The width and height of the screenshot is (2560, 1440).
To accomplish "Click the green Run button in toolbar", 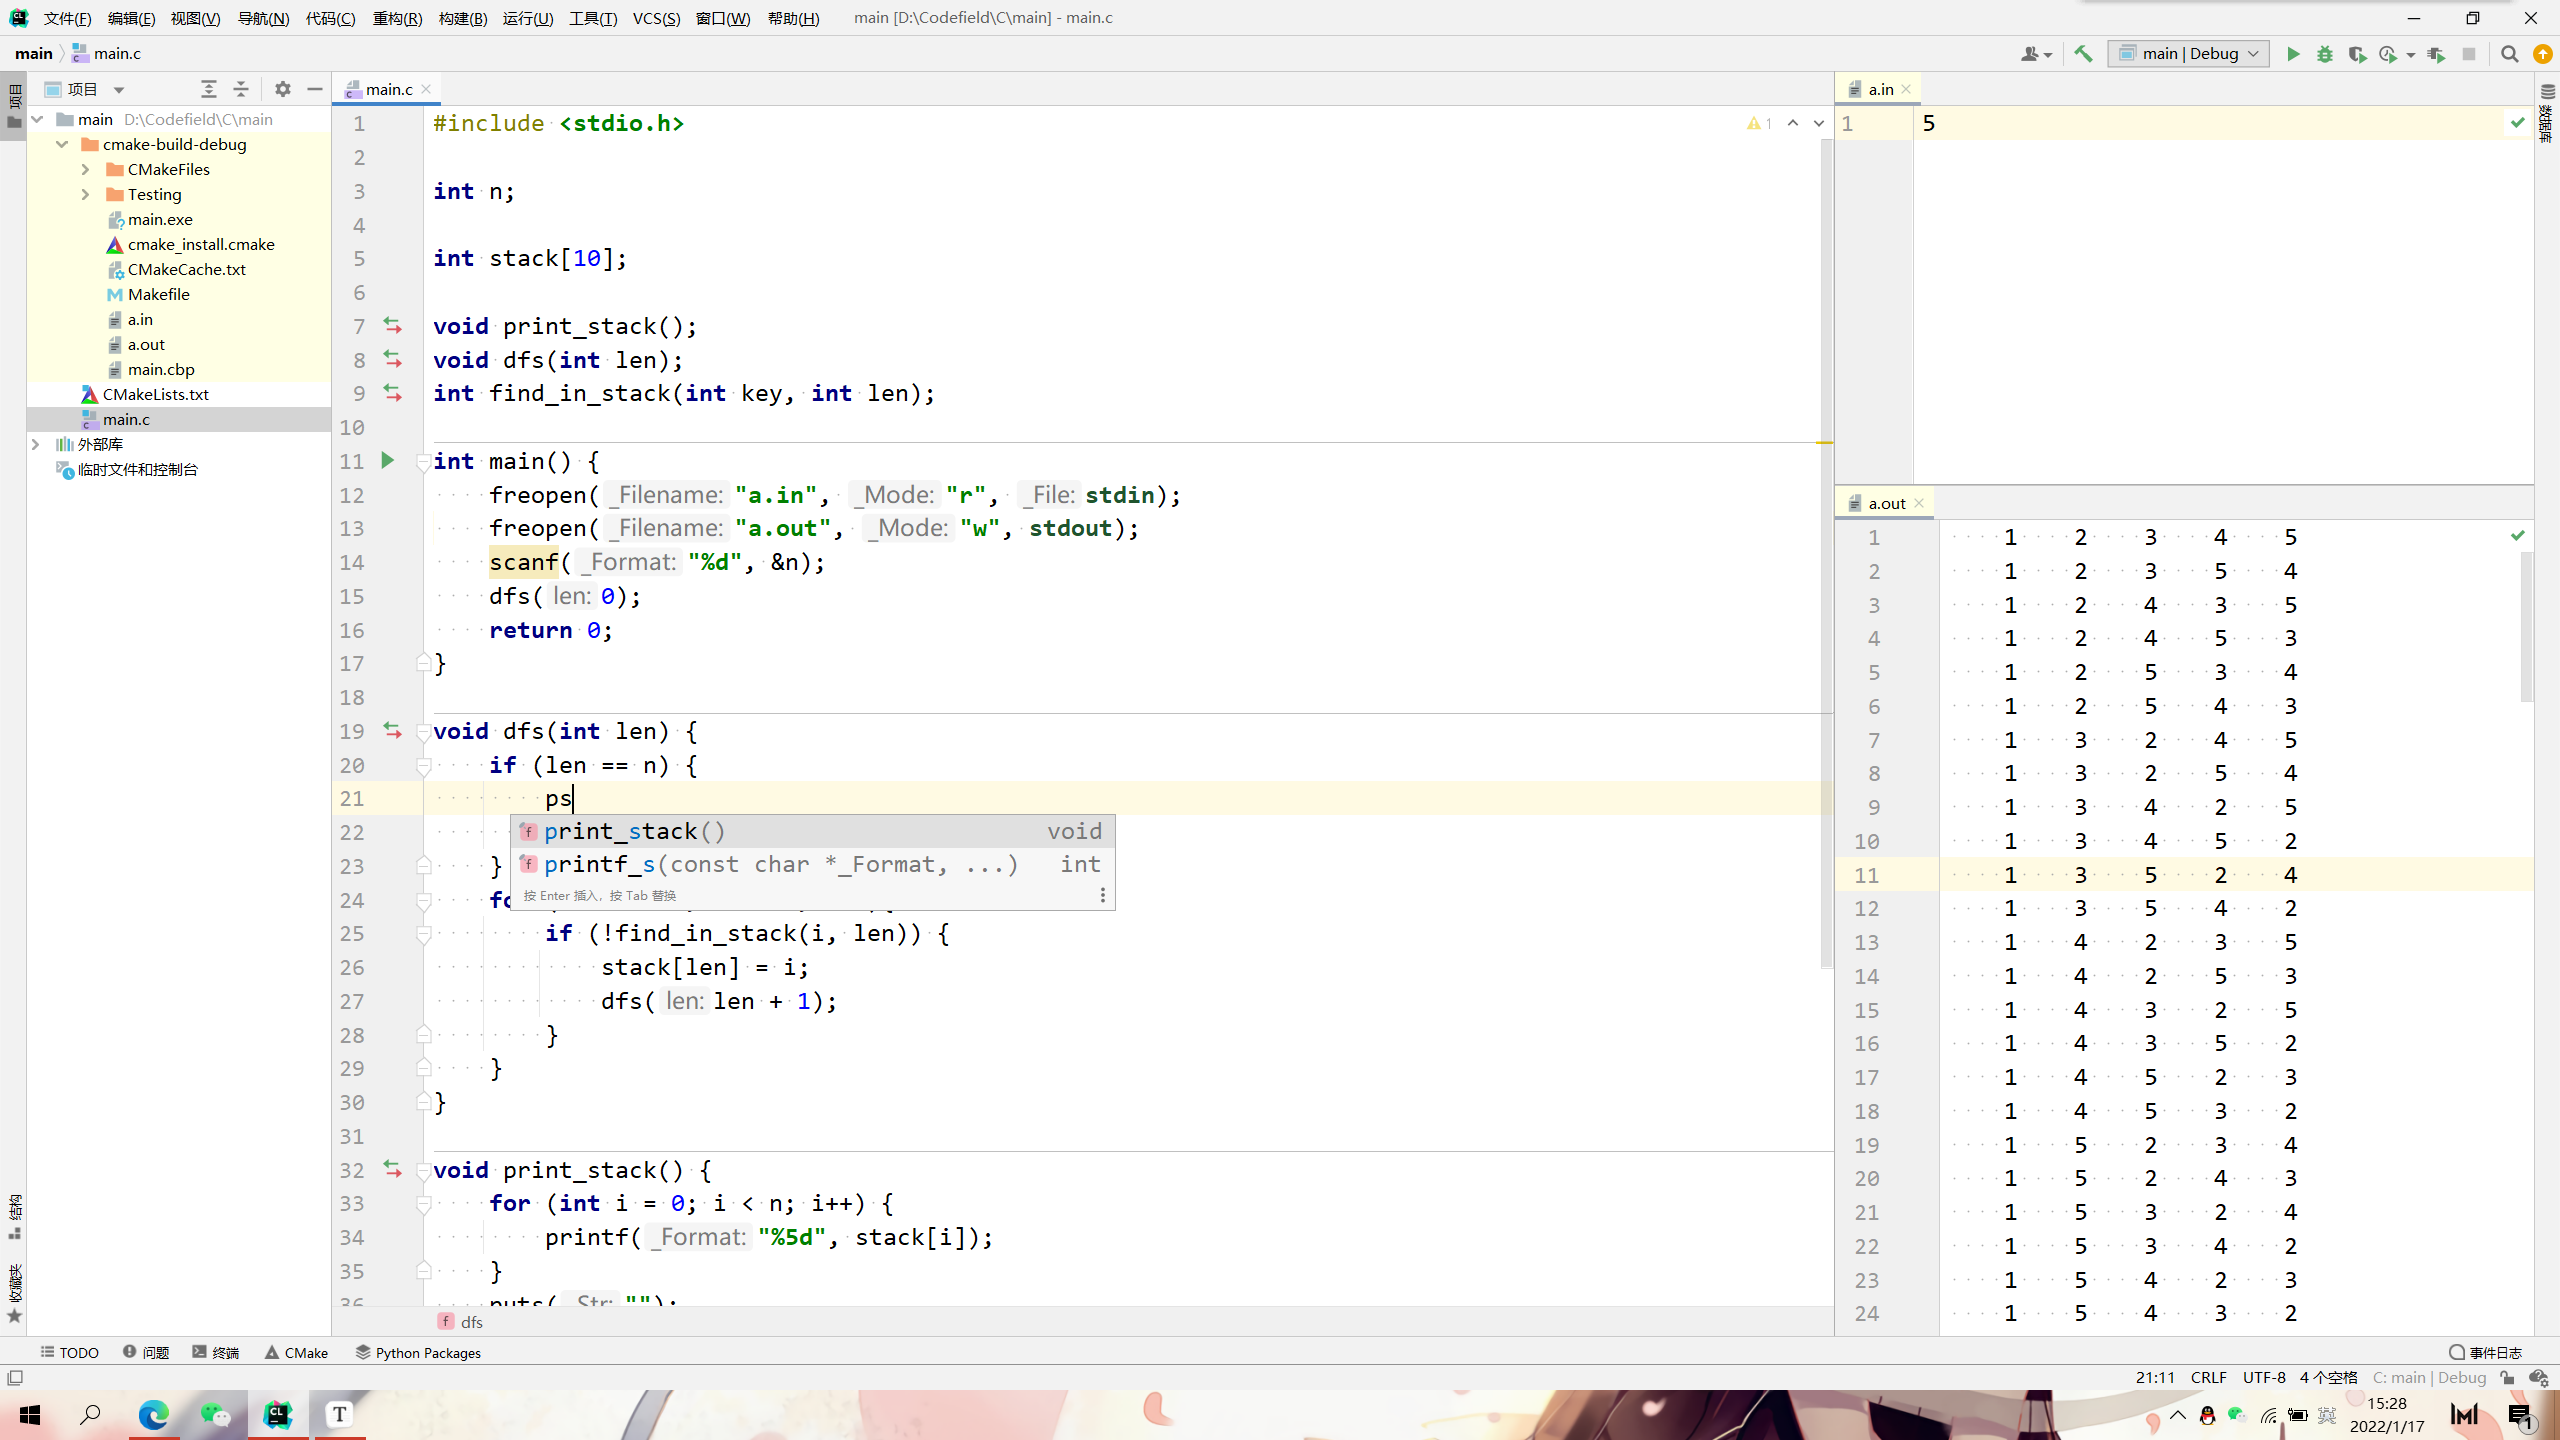I will coord(2293,54).
